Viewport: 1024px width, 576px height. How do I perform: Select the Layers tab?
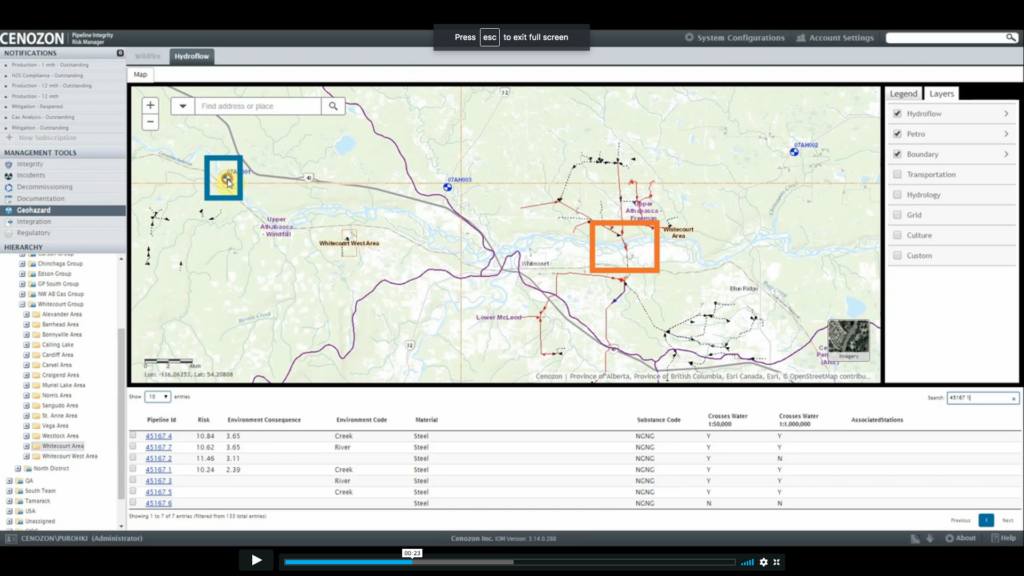point(941,93)
